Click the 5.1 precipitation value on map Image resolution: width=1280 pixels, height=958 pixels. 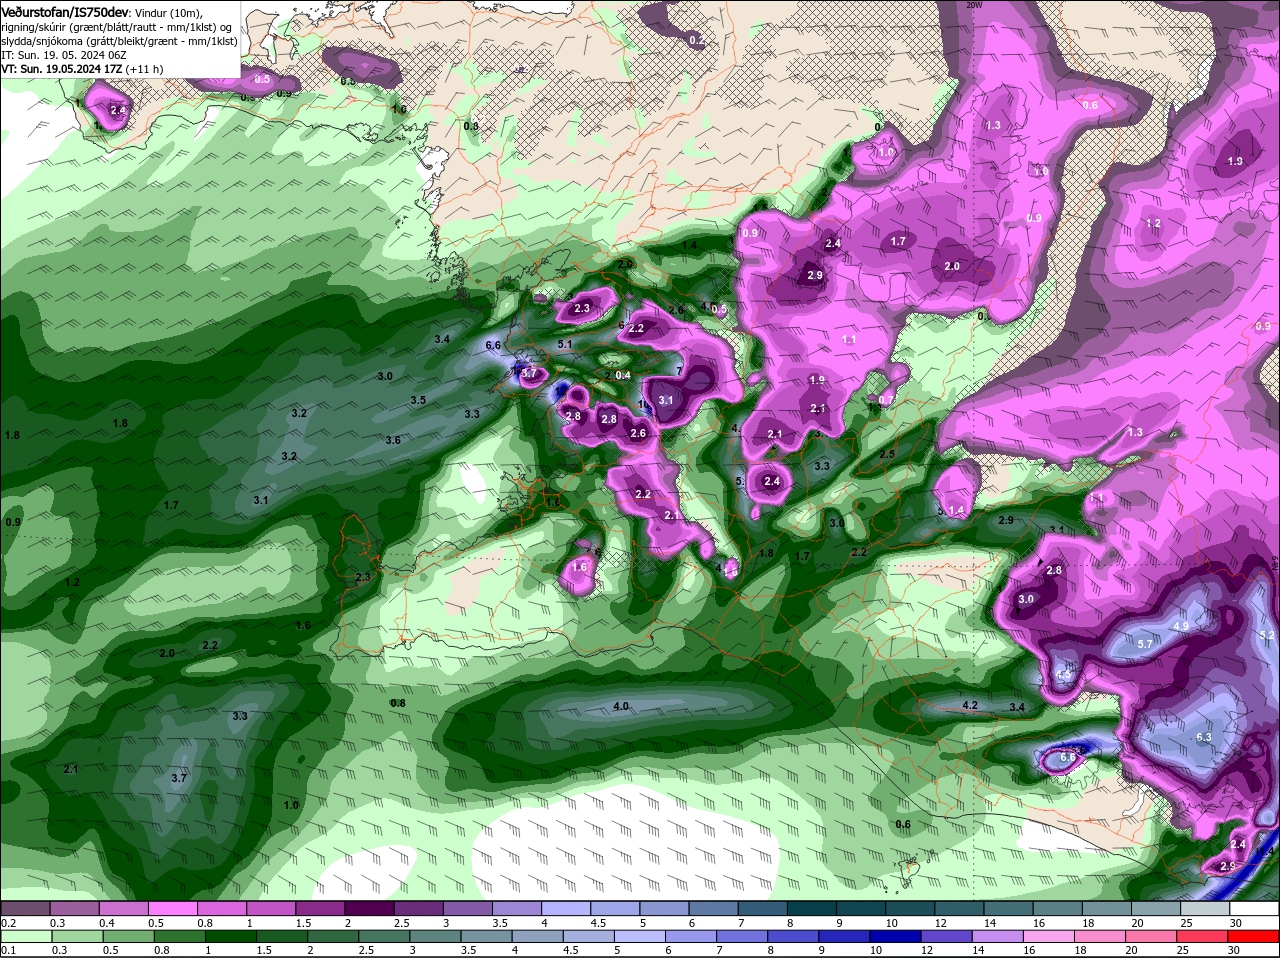click(x=564, y=344)
